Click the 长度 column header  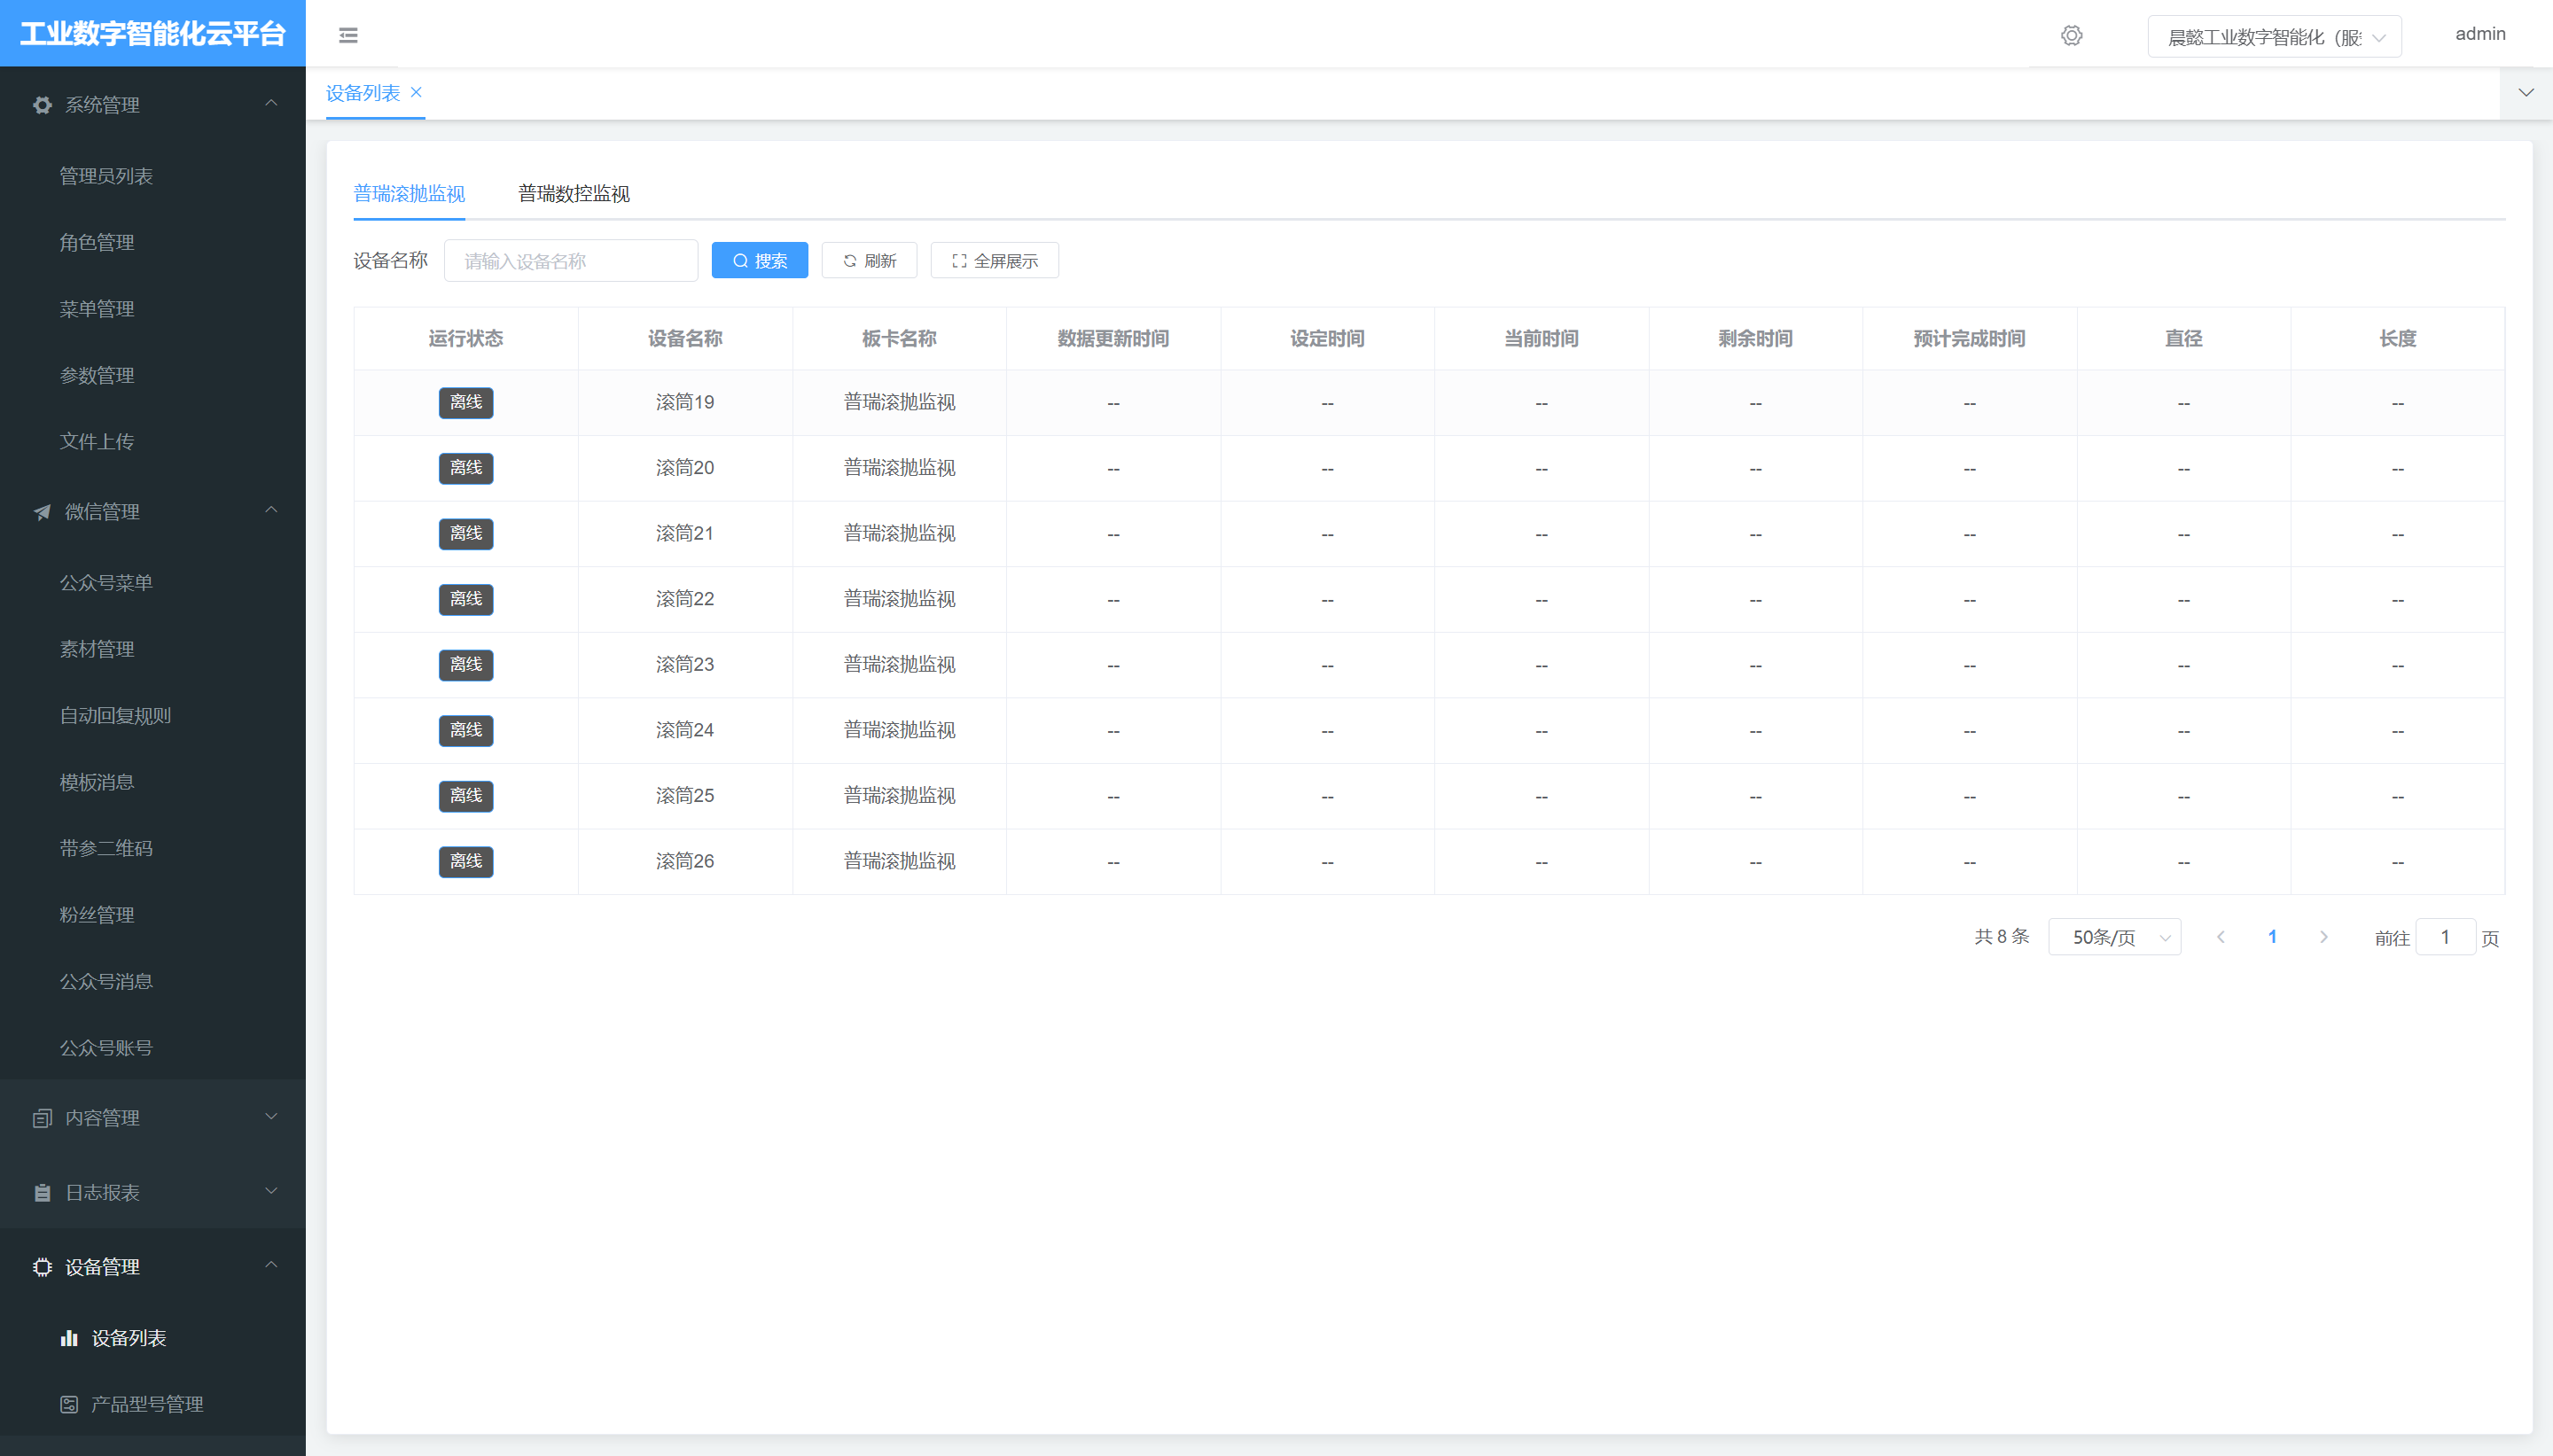[2397, 339]
